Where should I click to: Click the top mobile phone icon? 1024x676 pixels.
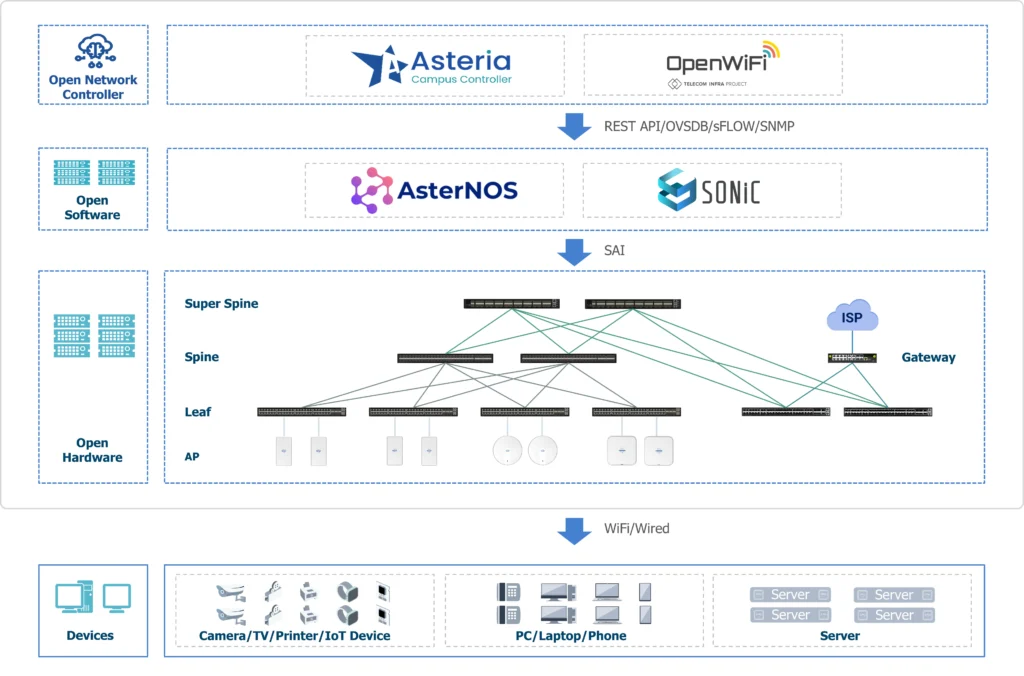click(645, 592)
